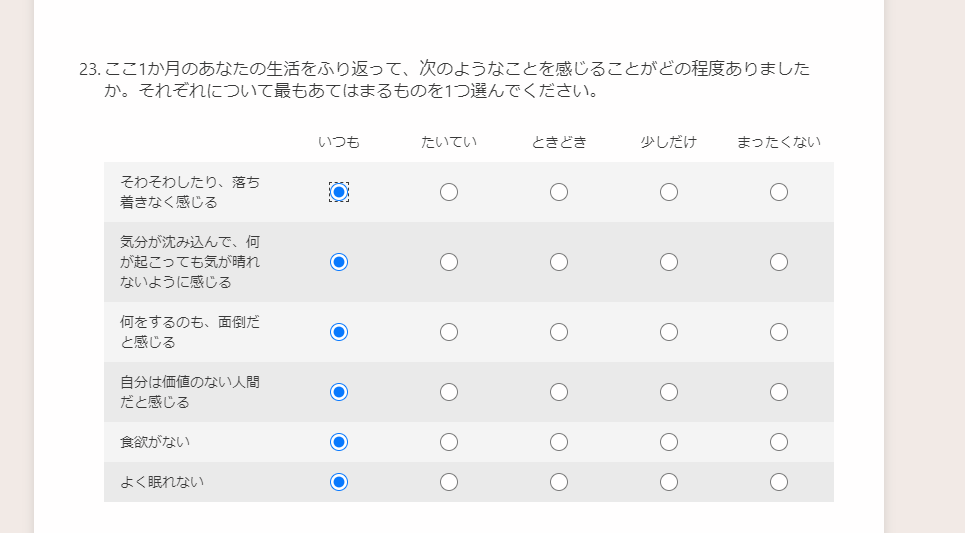Choose 少しだけ for 自分は価値のない人間だと感じる

pyautogui.click(x=669, y=392)
